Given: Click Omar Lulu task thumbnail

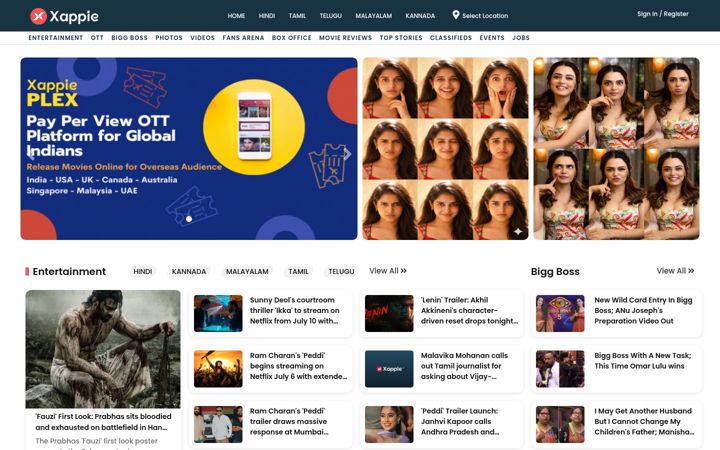Looking at the screenshot, I should click(560, 369).
